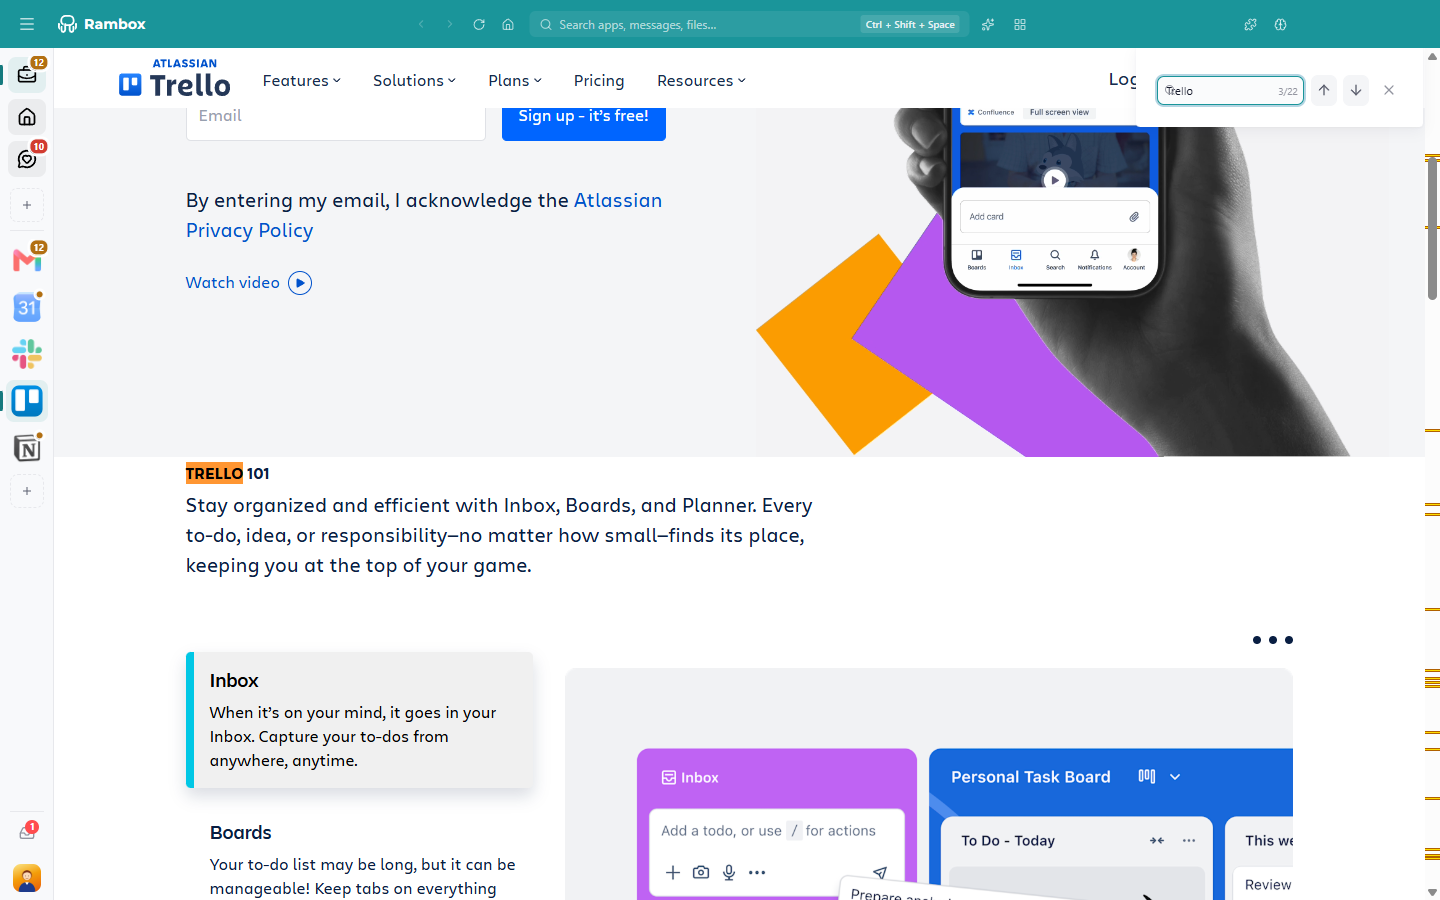Select the Trello app in the sidebar
Viewport: 1440px width, 900px height.
coord(27,401)
